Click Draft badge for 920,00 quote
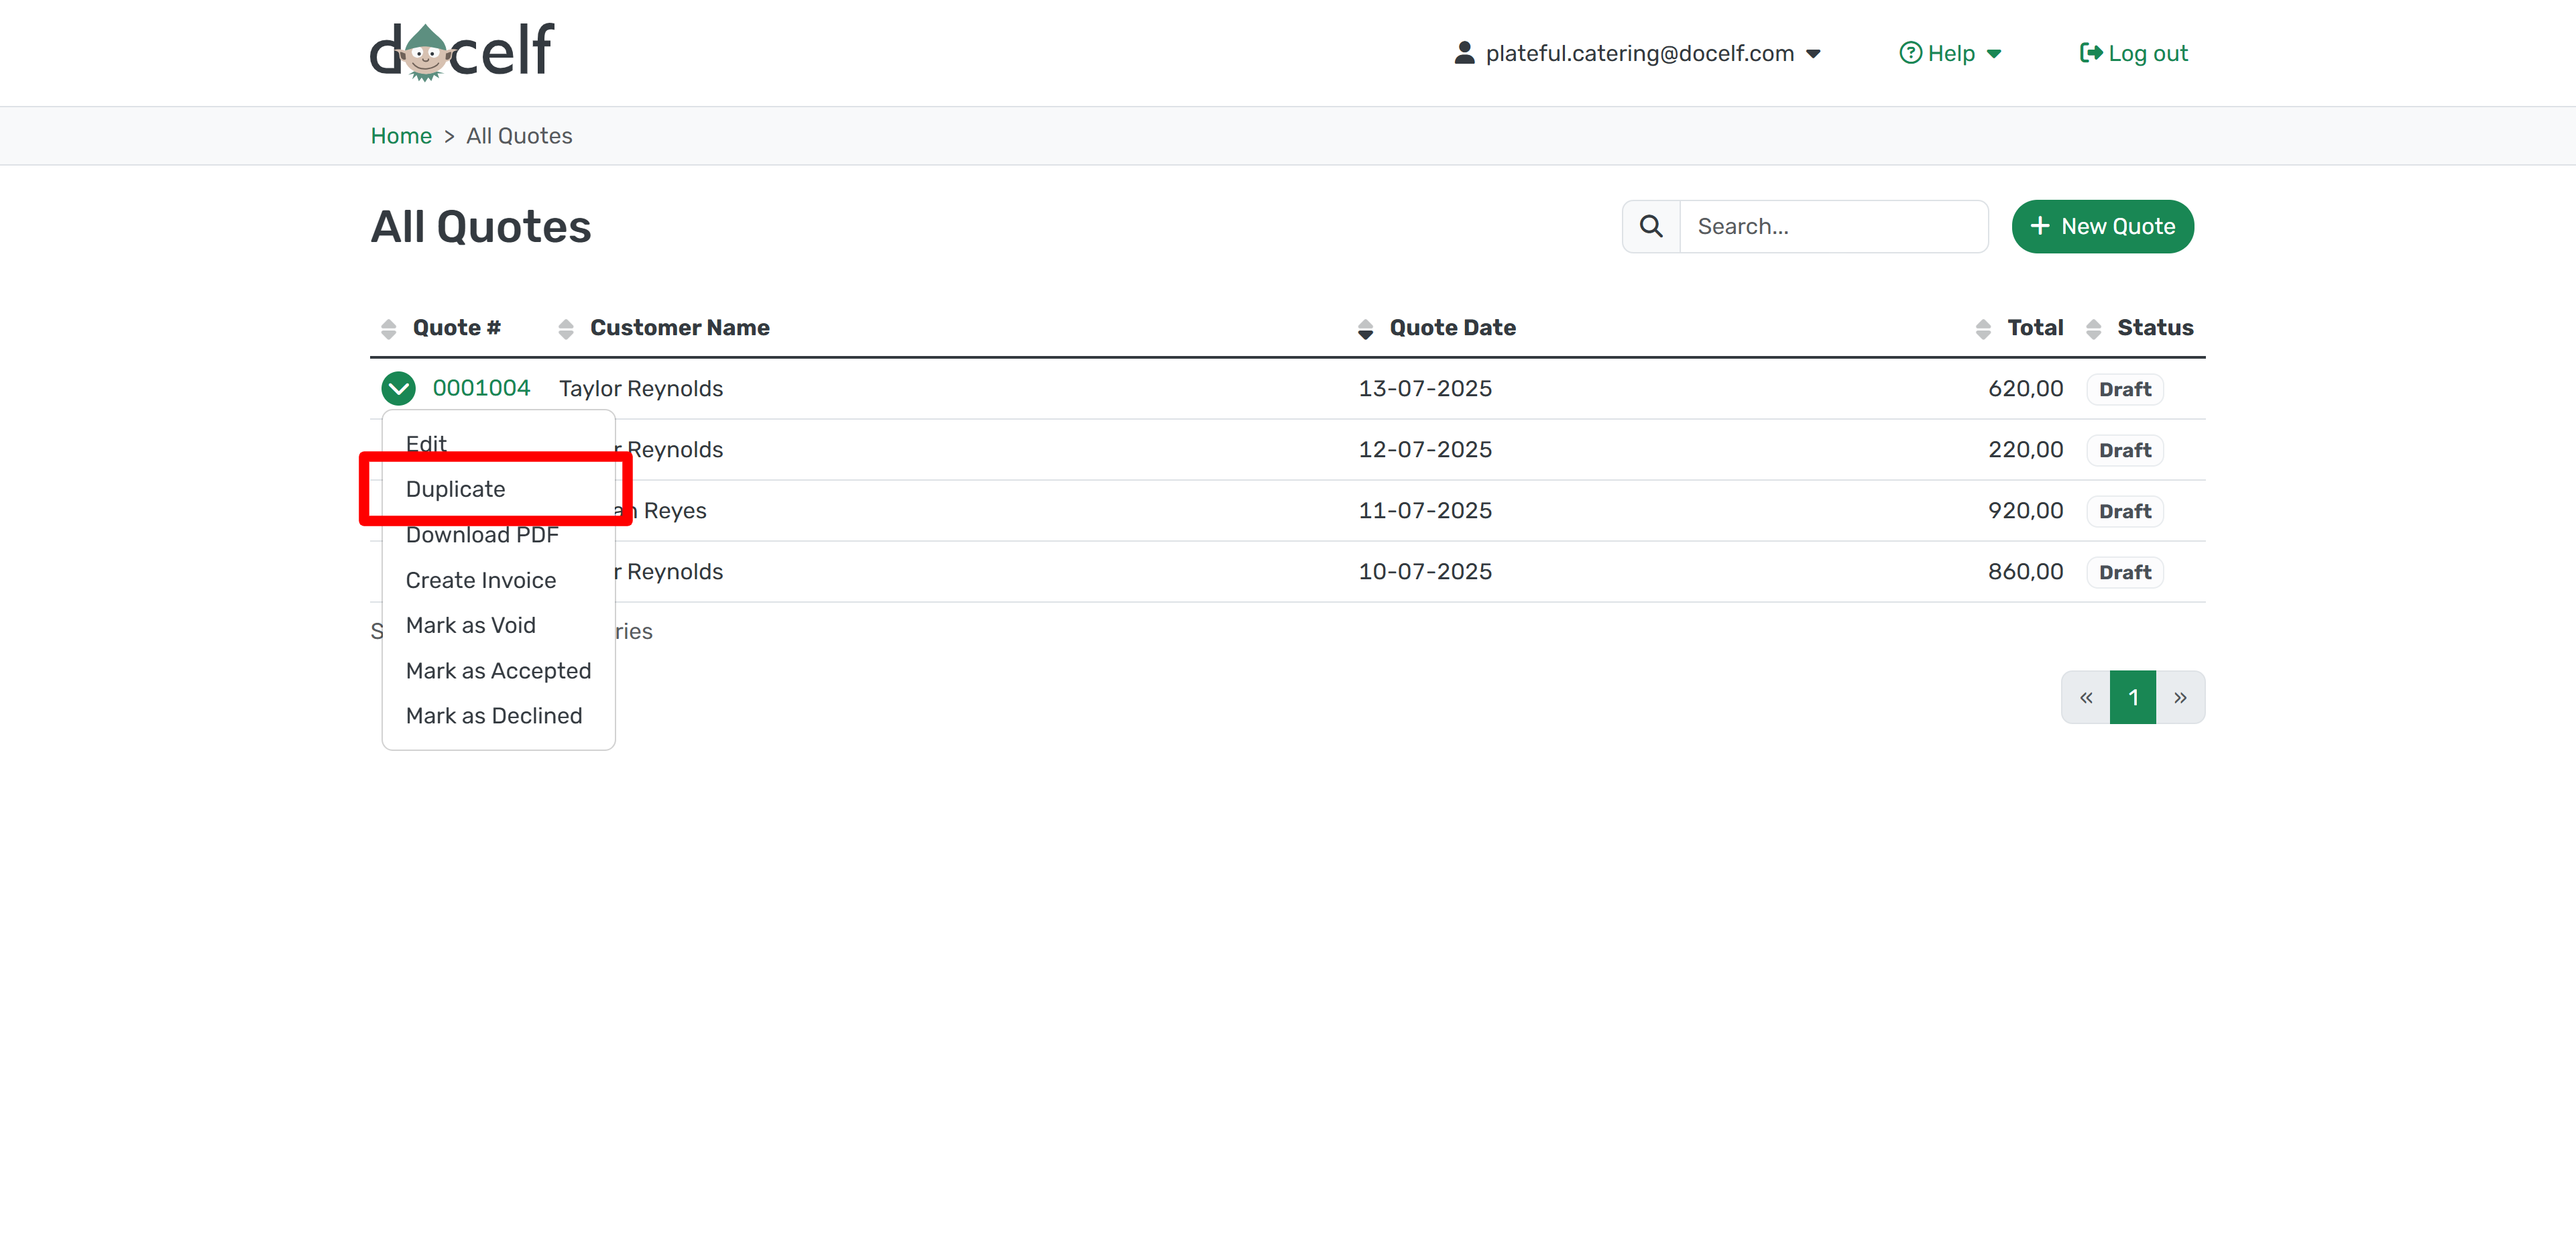The width and height of the screenshot is (2576, 1245). coord(2124,511)
